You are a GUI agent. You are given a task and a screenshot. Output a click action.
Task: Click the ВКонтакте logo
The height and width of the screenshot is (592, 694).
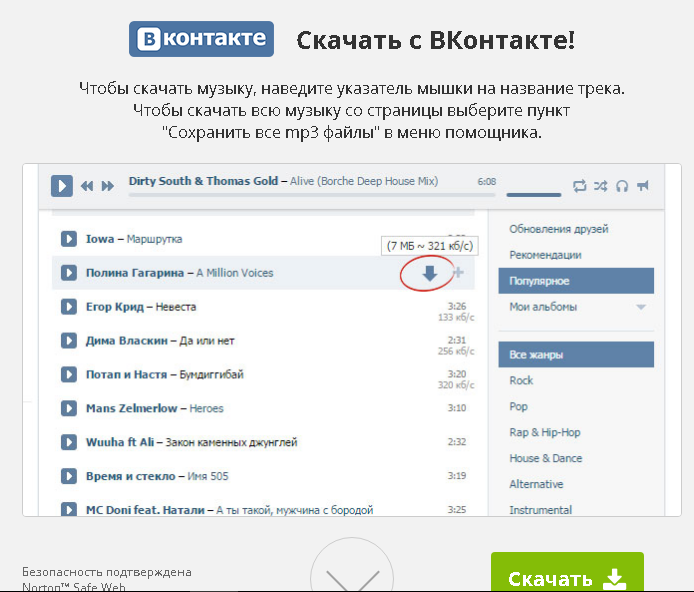coord(201,39)
